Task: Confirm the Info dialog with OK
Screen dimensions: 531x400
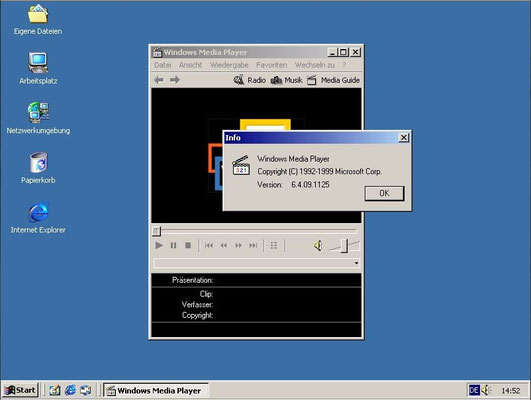Action: (384, 193)
